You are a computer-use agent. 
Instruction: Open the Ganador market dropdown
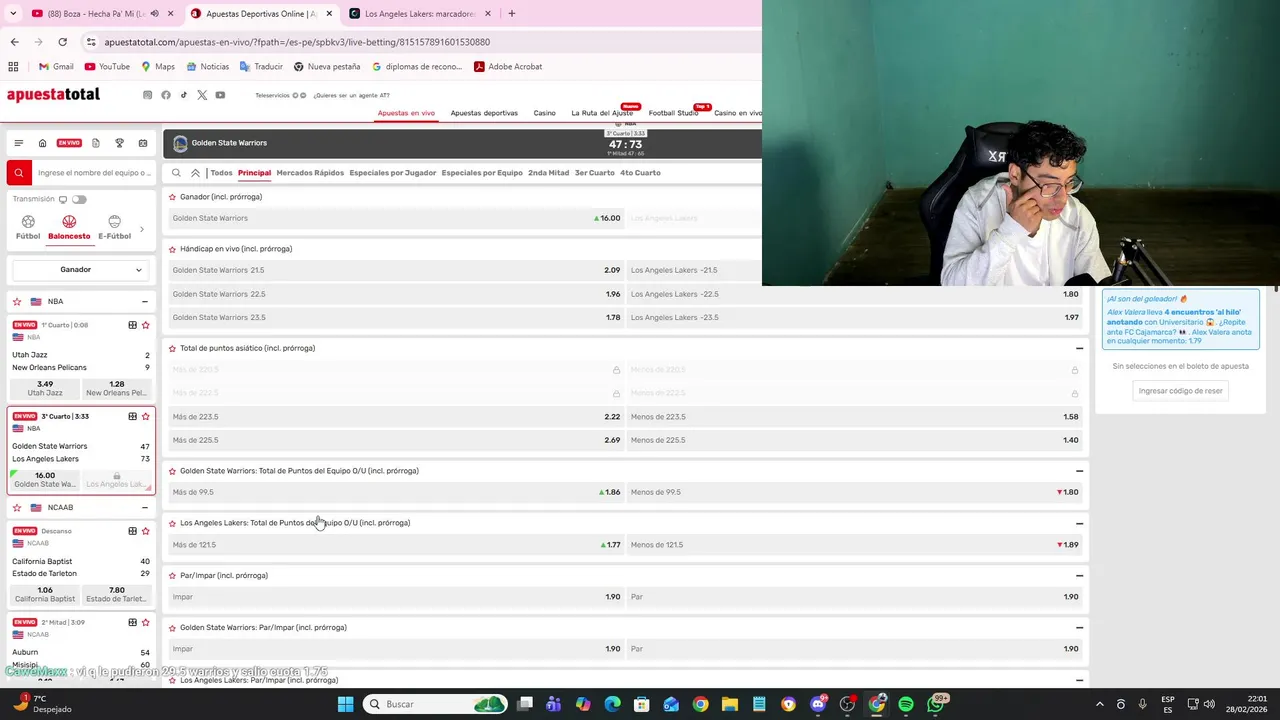click(x=80, y=269)
